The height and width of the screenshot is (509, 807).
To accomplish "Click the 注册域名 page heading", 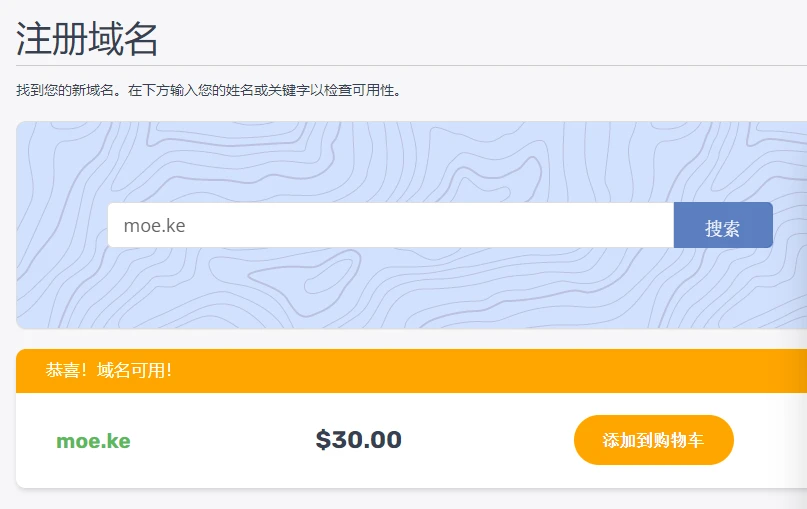I will [x=87, y=39].
